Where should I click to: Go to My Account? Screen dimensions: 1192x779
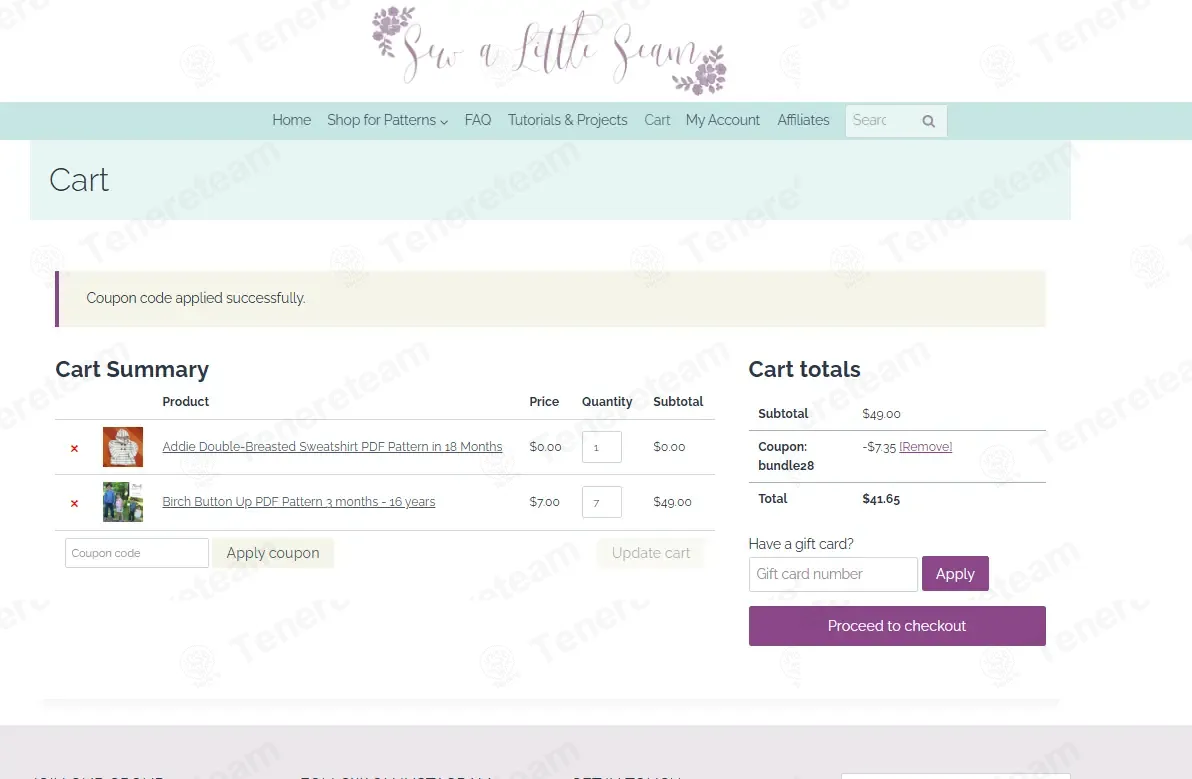coord(722,120)
